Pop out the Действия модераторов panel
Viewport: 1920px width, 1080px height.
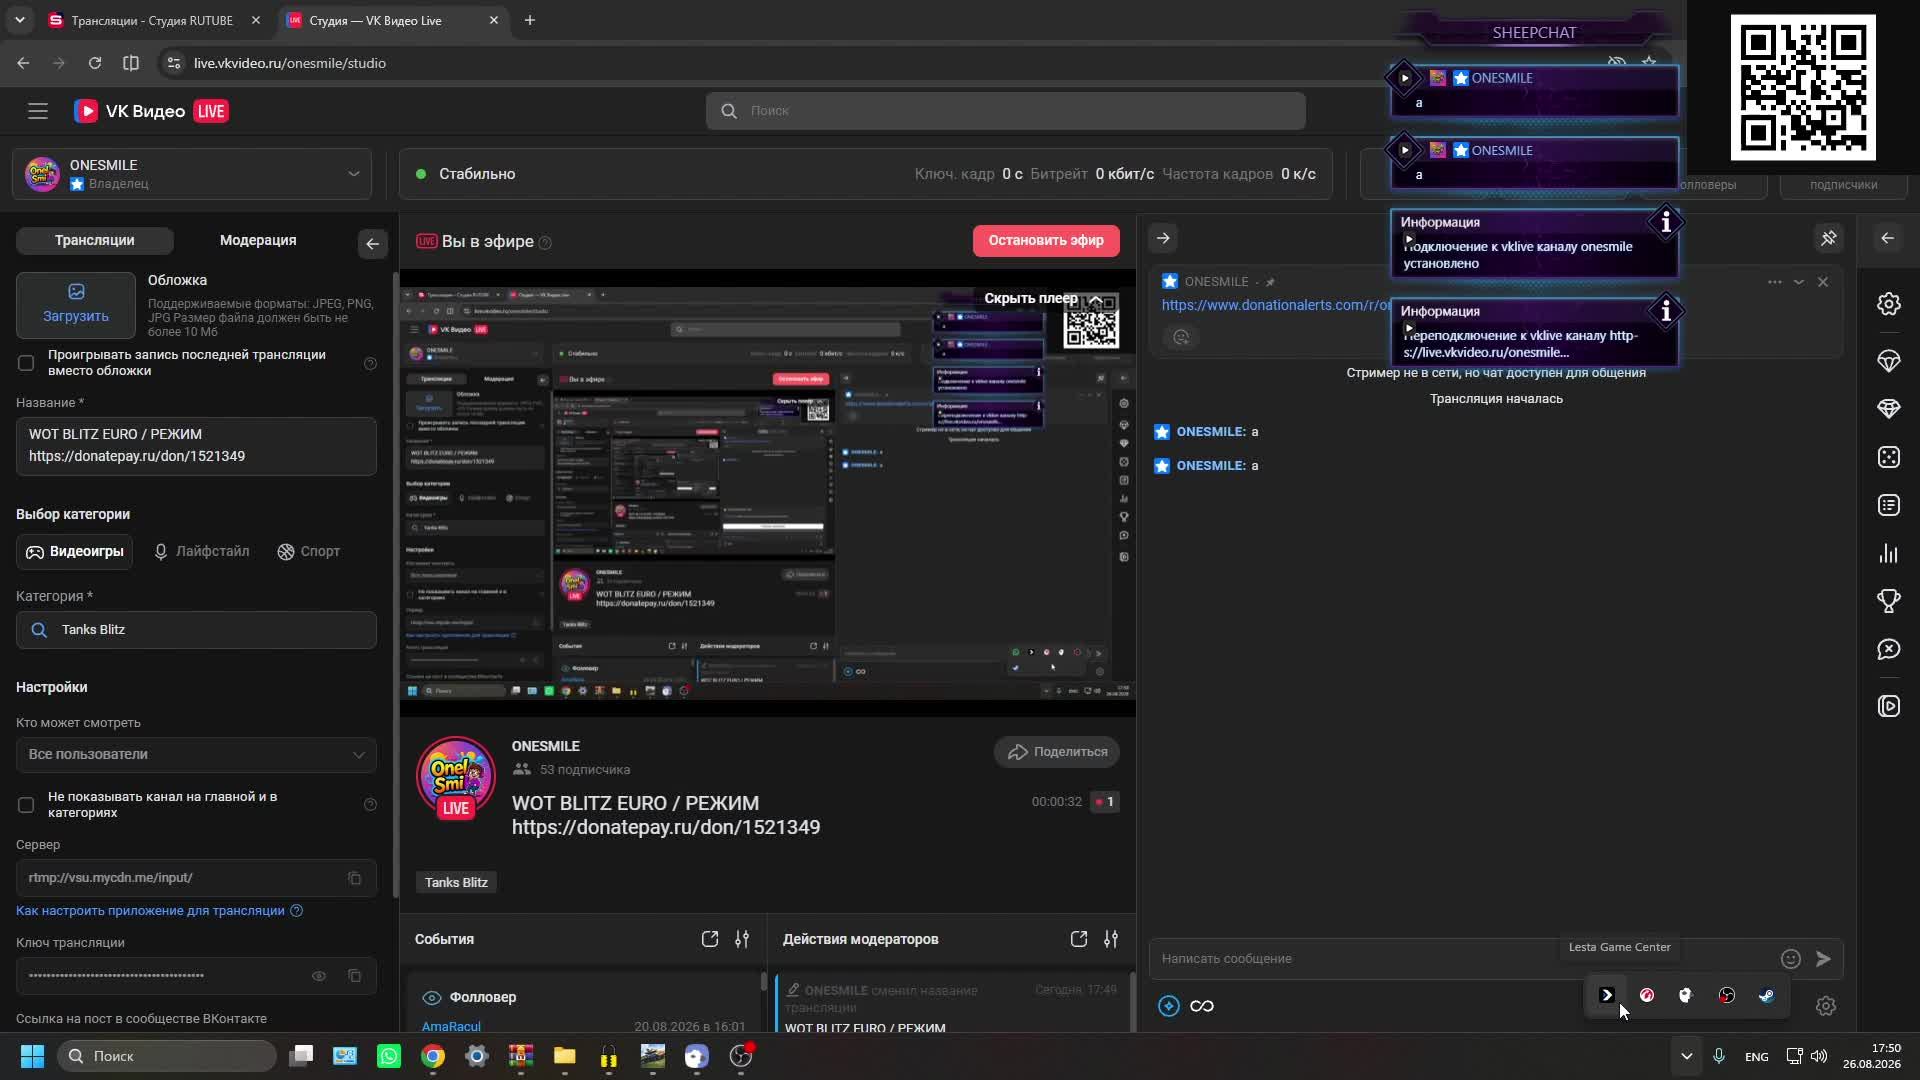point(1078,939)
